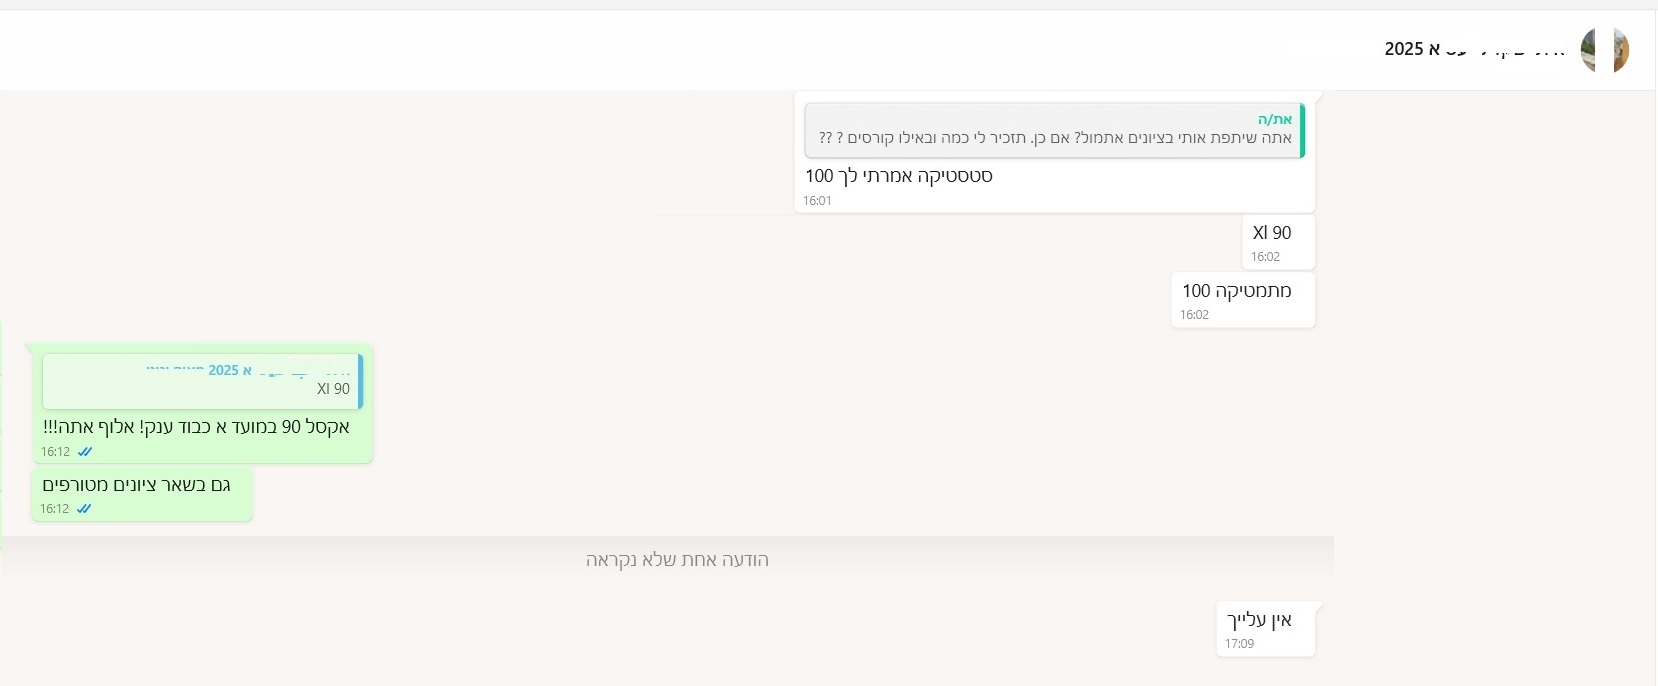Click the read-receipt checkmarks on "גם בשאר ציונים מטורפים"

(84, 509)
